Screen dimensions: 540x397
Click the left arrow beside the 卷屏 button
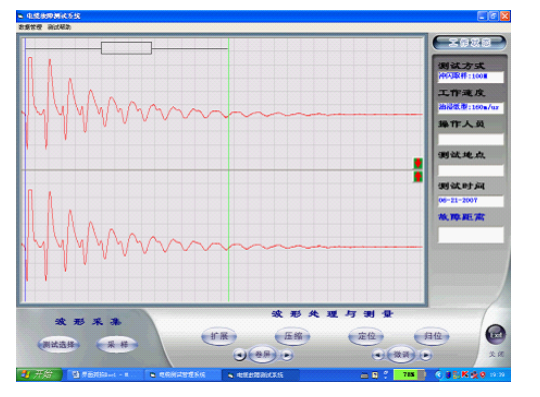(x=240, y=355)
